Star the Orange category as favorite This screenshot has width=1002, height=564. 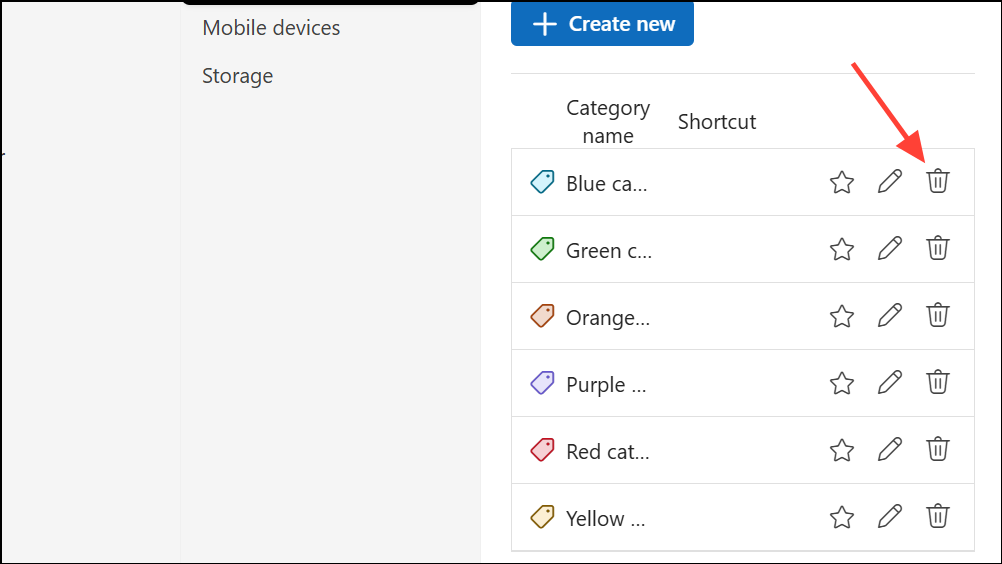click(842, 316)
